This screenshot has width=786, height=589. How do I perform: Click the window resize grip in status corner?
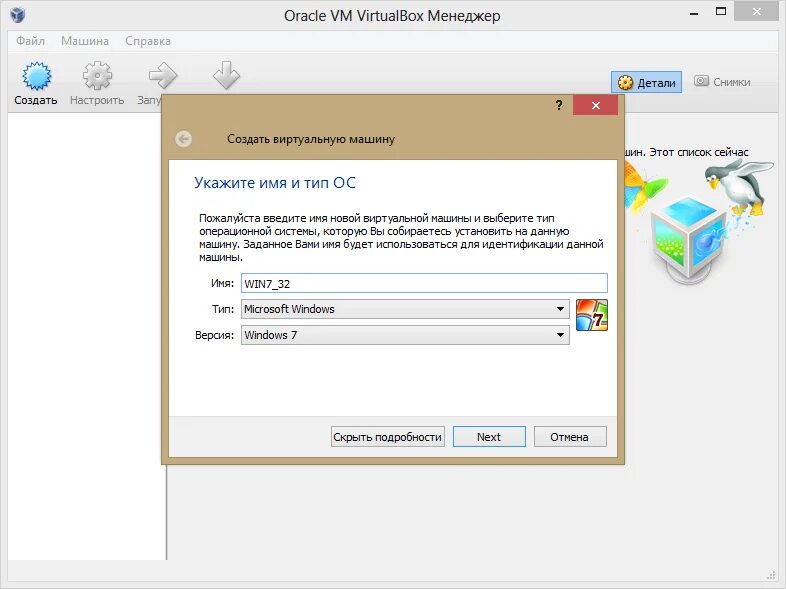pos(771,575)
